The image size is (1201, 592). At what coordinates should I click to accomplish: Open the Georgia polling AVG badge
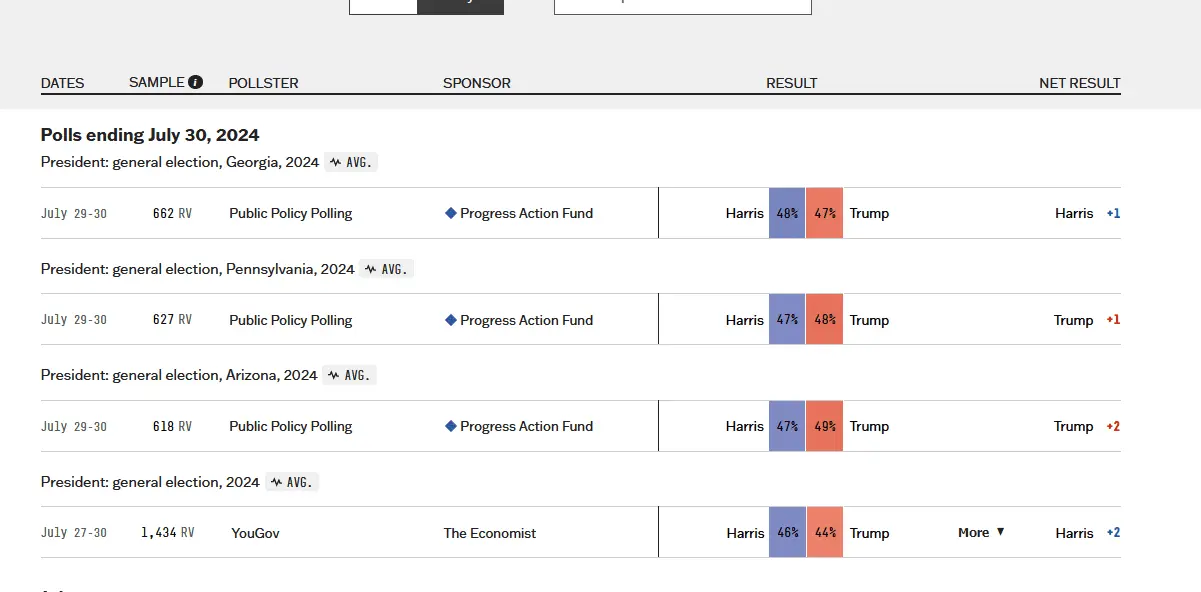(351, 162)
